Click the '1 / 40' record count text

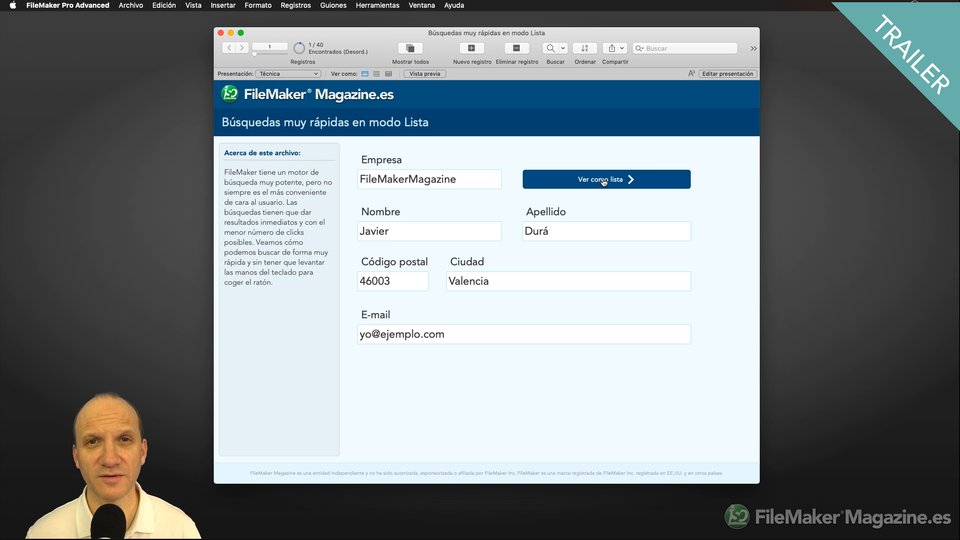316,45
